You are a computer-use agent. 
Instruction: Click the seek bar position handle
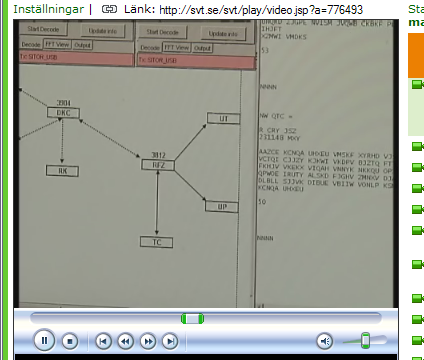(192, 319)
